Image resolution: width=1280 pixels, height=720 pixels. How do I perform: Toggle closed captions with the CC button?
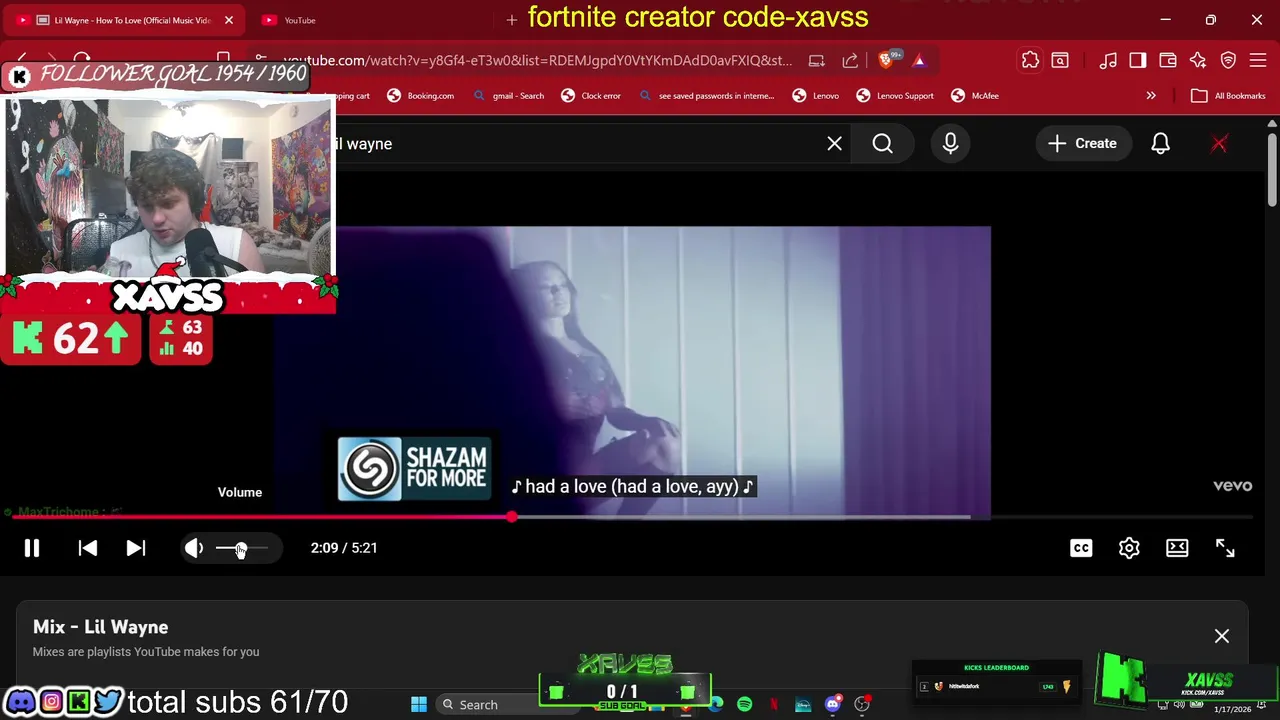point(1081,548)
